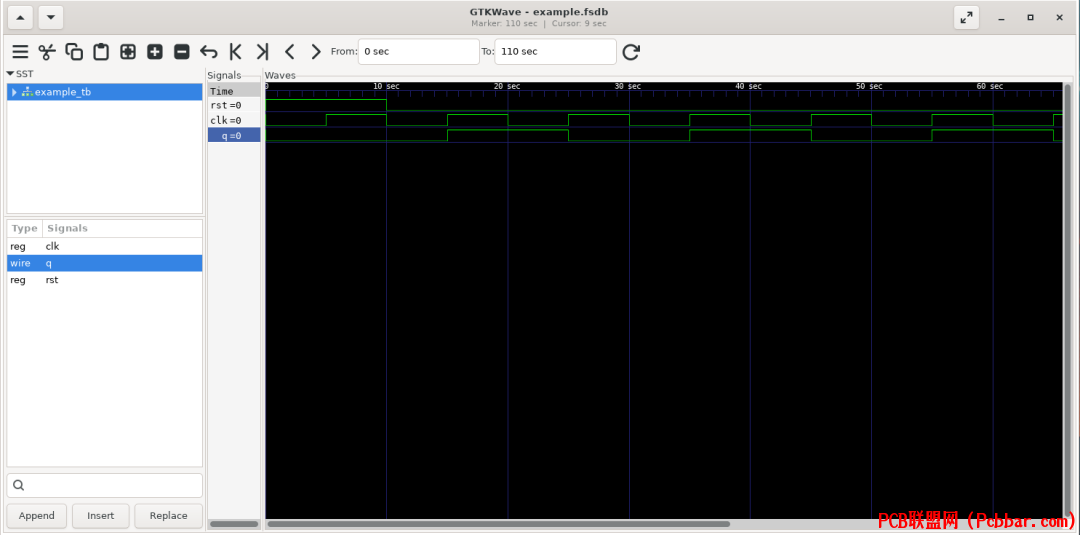The width and height of the screenshot is (1080, 535).
Task: Expand the example_tb tree node
Action: pos(14,92)
